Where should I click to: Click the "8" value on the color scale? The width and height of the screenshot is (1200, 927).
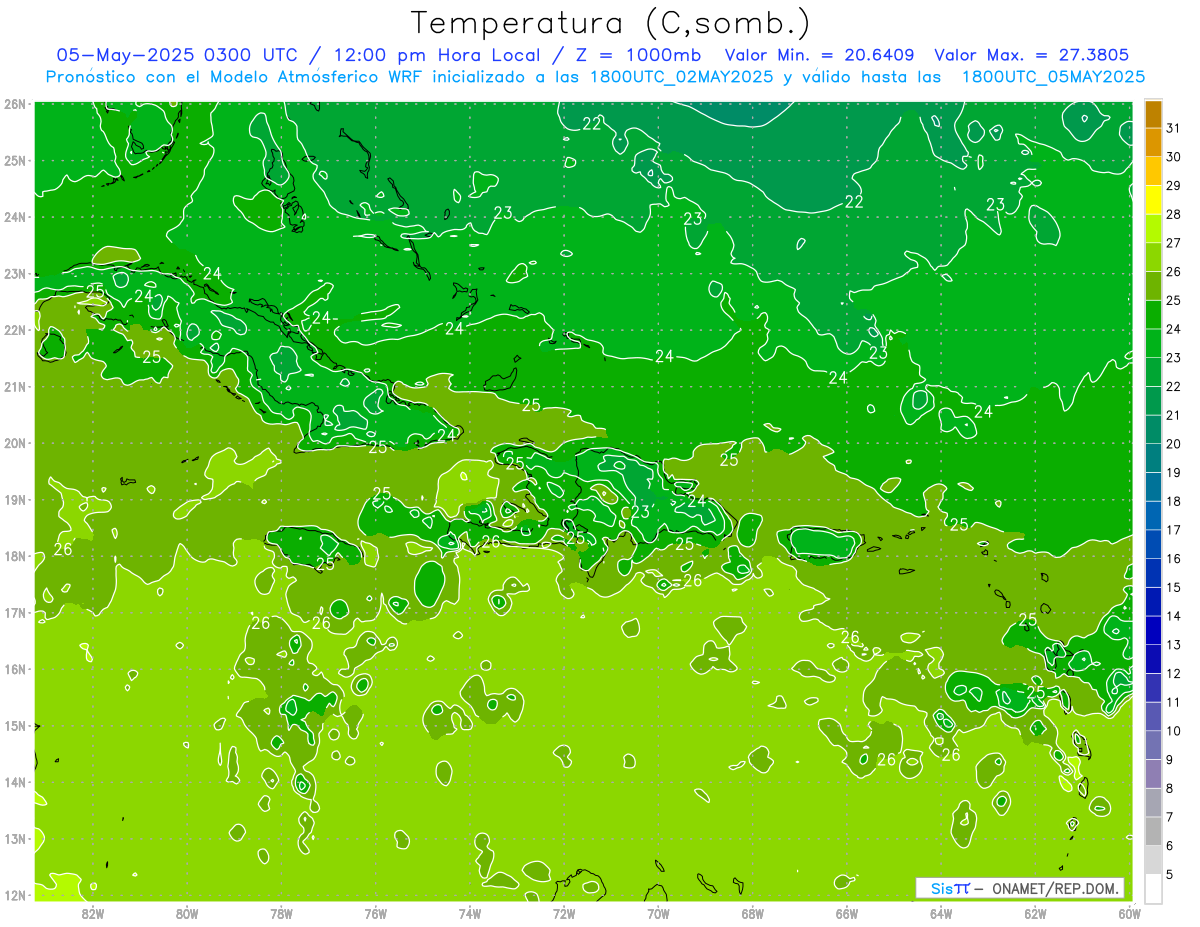click(1170, 788)
